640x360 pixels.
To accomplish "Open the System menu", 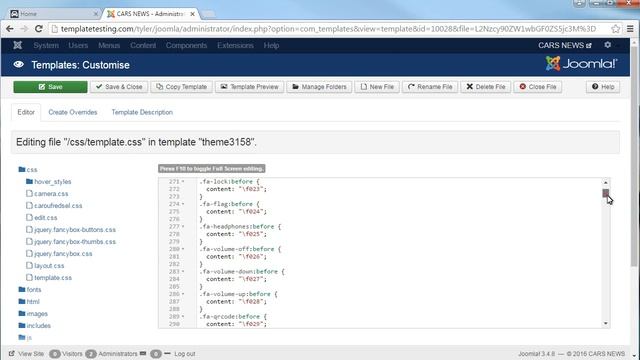I will pos(46,45).
